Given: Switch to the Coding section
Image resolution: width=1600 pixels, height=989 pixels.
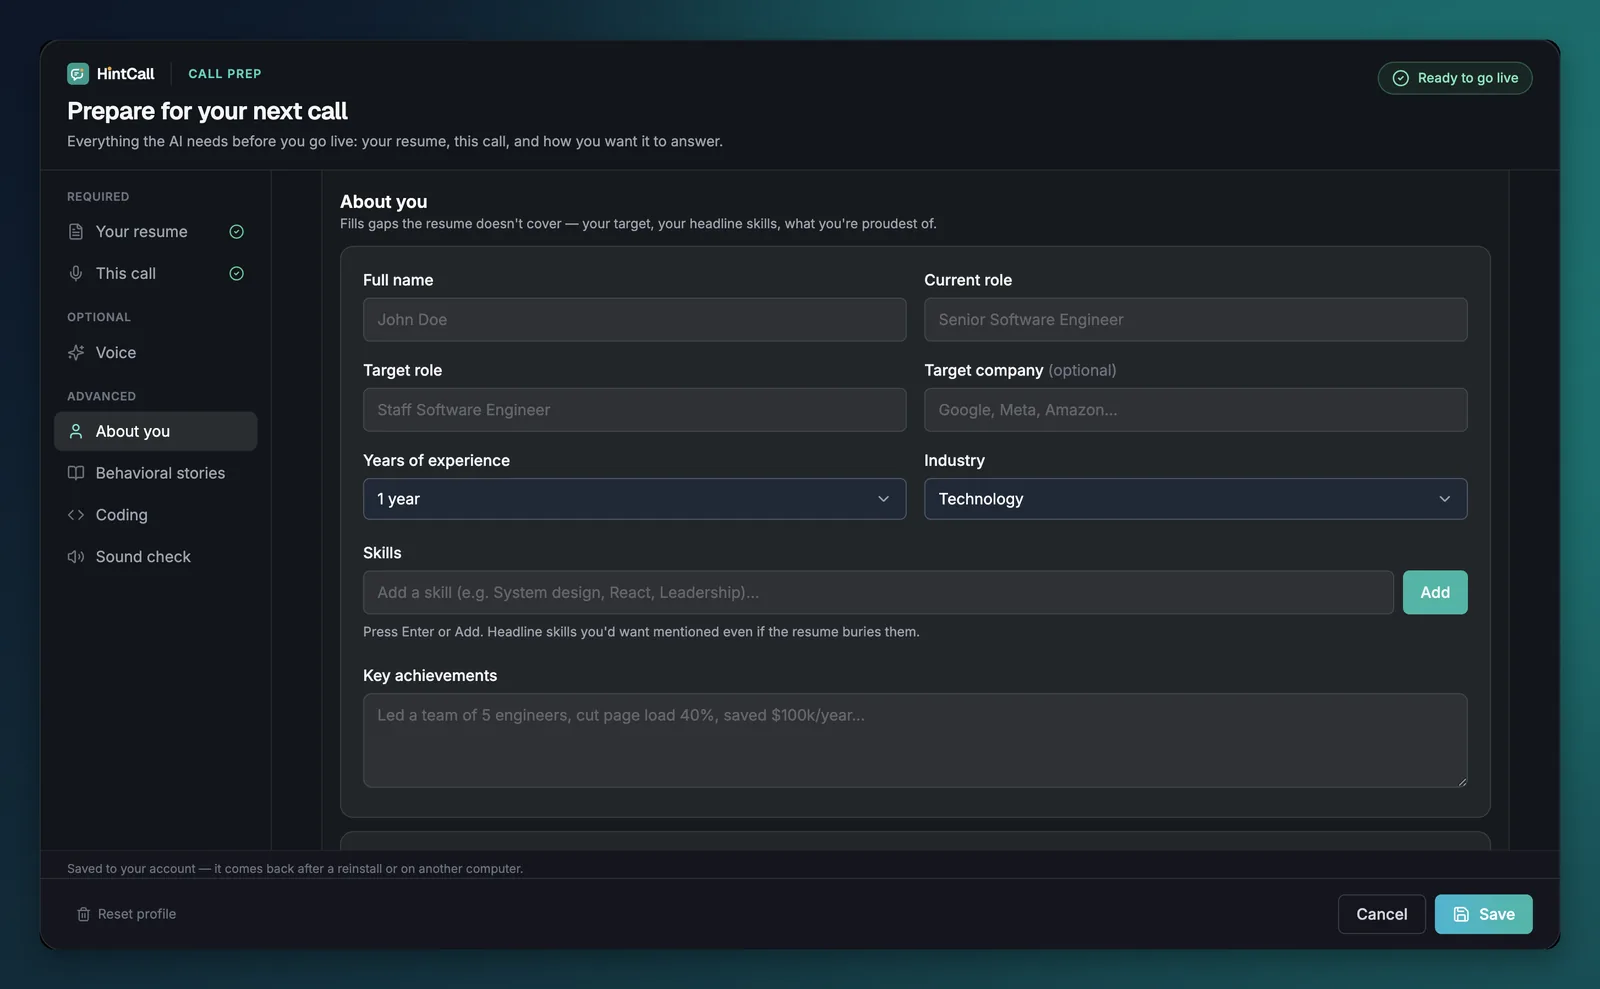Looking at the screenshot, I should pos(156,515).
